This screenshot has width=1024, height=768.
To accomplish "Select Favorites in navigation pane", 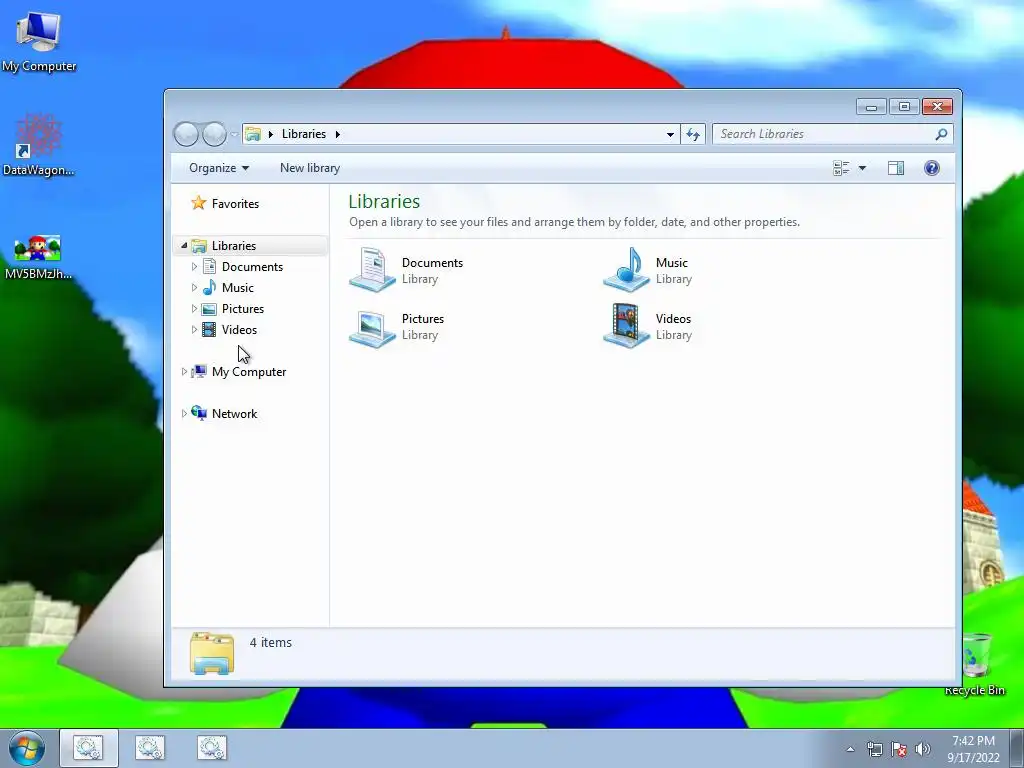I will pos(225,204).
